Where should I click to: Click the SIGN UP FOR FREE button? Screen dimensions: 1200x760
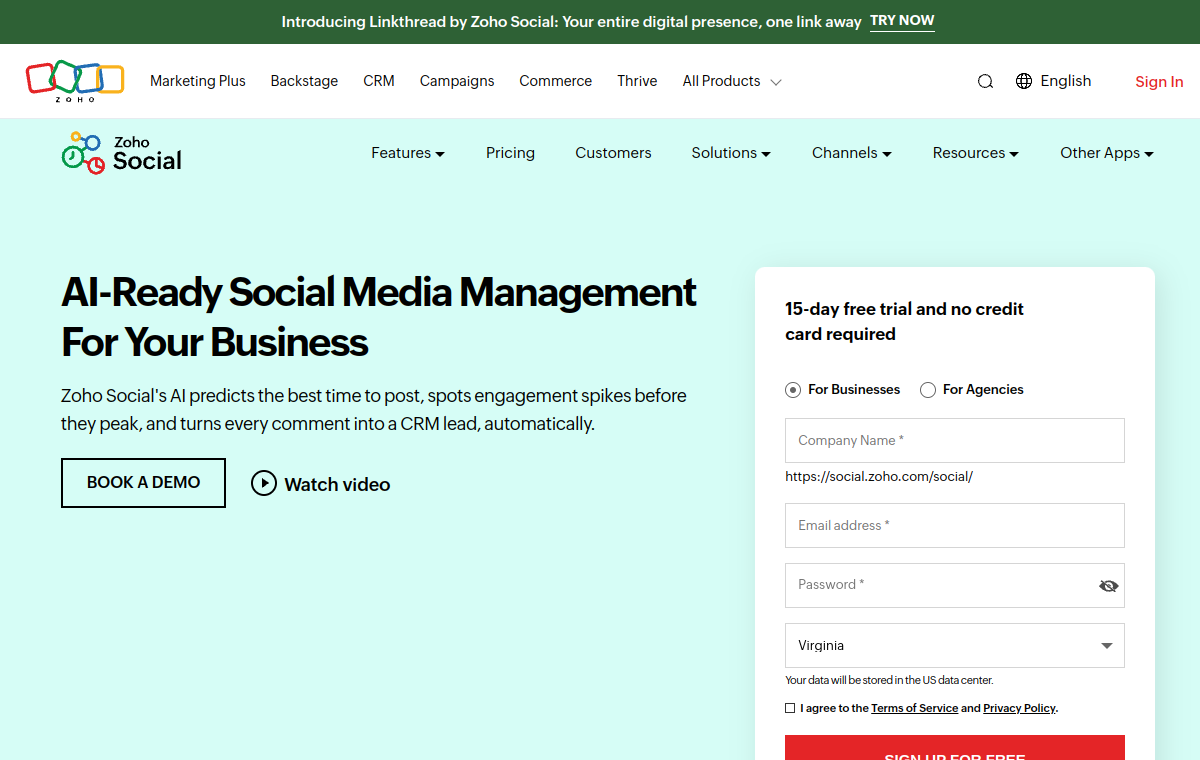(x=955, y=748)
